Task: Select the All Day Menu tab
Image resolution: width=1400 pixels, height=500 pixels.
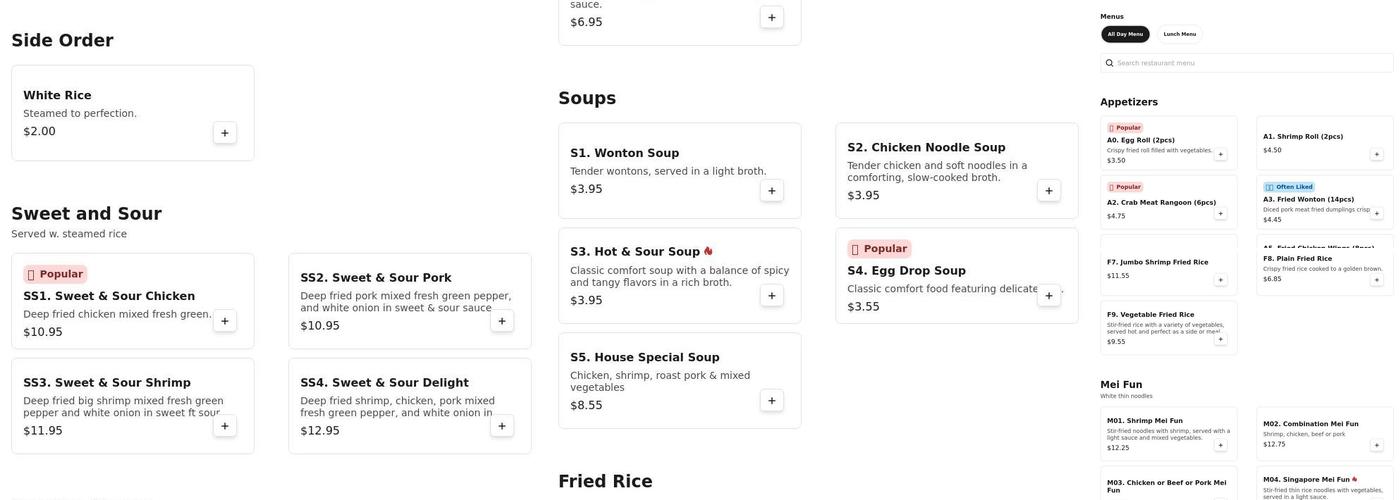Action: [1125, 34]
